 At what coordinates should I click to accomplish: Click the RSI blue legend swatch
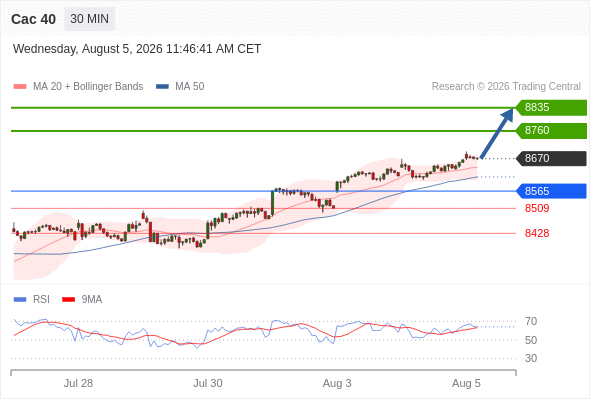point(20,300)
